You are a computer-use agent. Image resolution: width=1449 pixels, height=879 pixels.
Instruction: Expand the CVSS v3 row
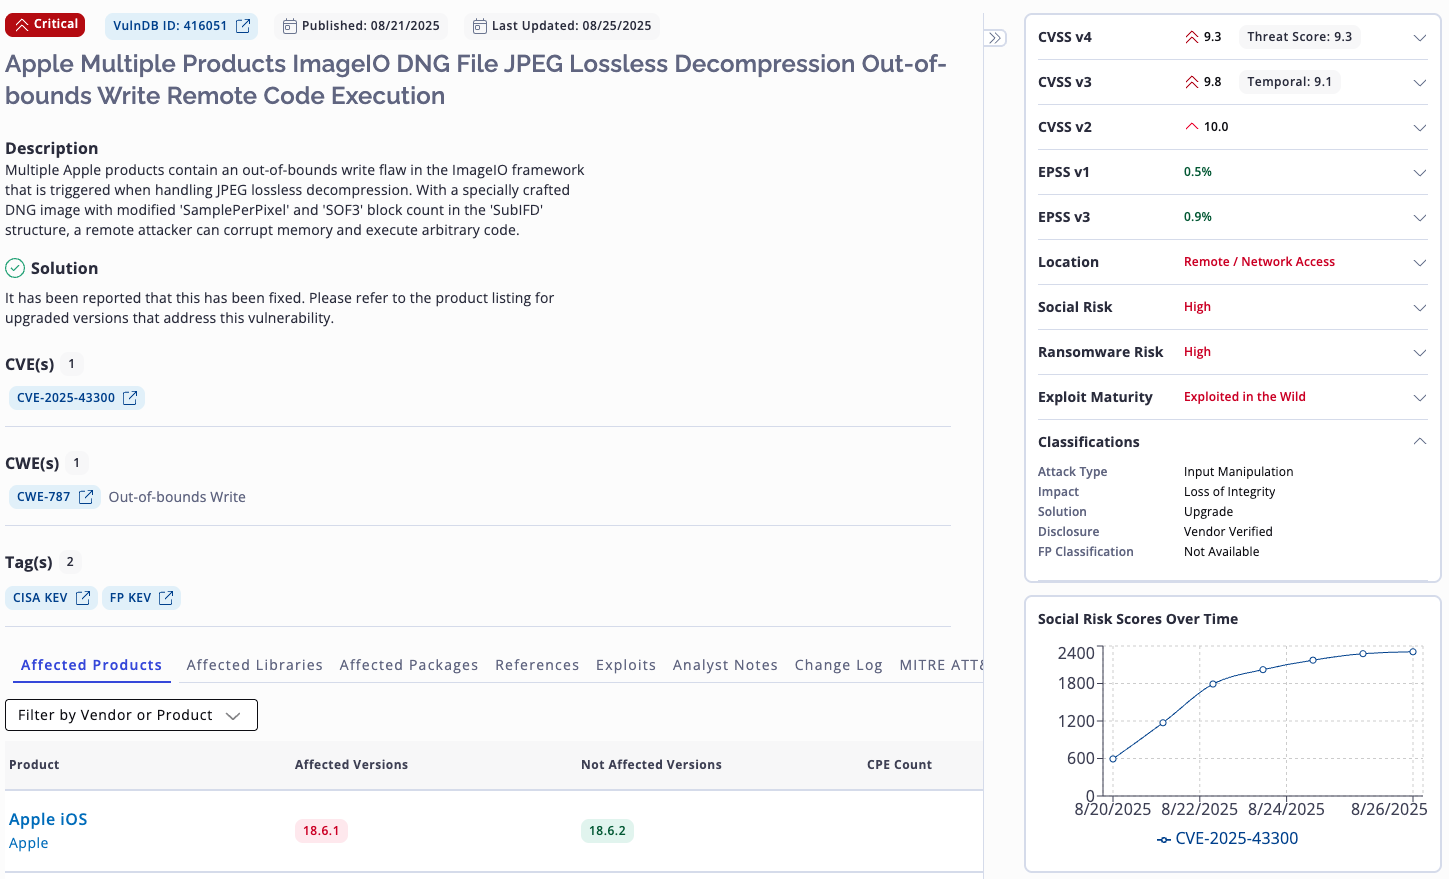click(x=1419, y=82)
